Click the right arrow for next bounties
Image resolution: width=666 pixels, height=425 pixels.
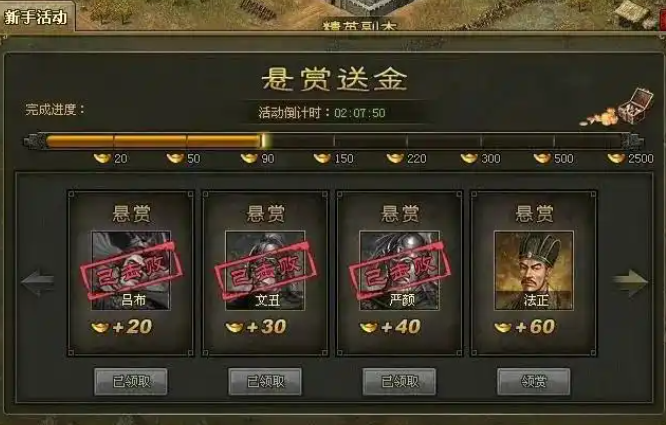(x=630, y=282)
